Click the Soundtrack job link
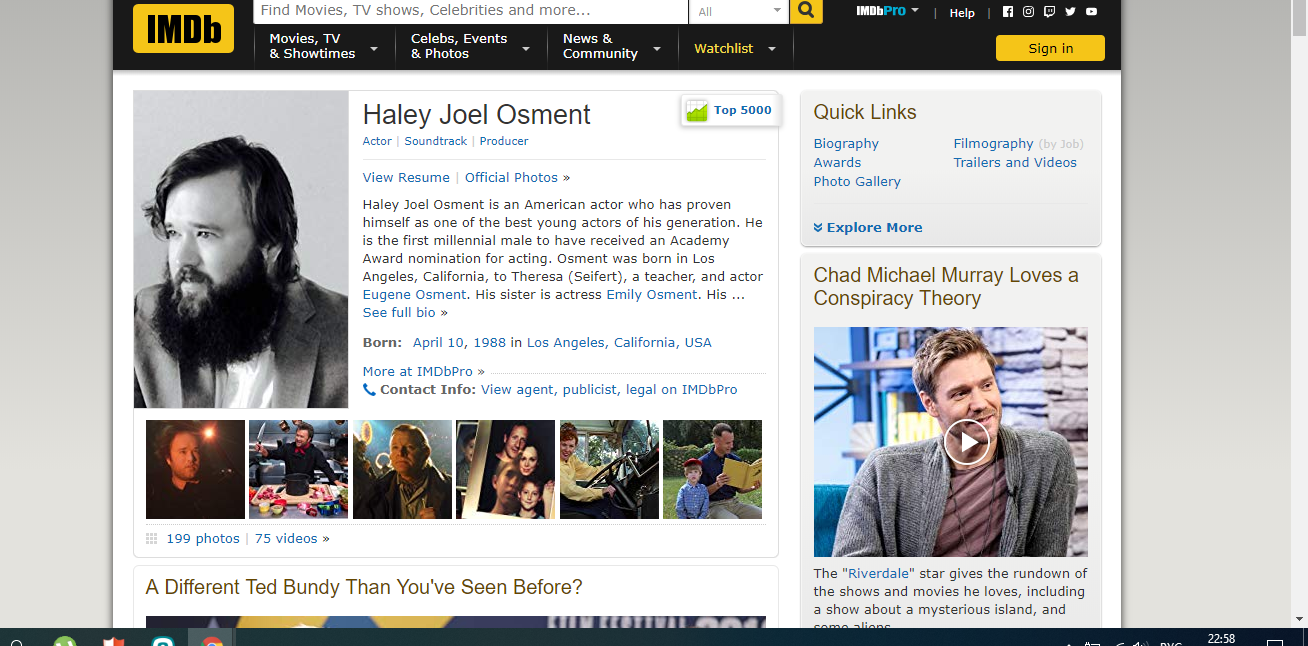1308x646 pixels. (x=436, y=142)
